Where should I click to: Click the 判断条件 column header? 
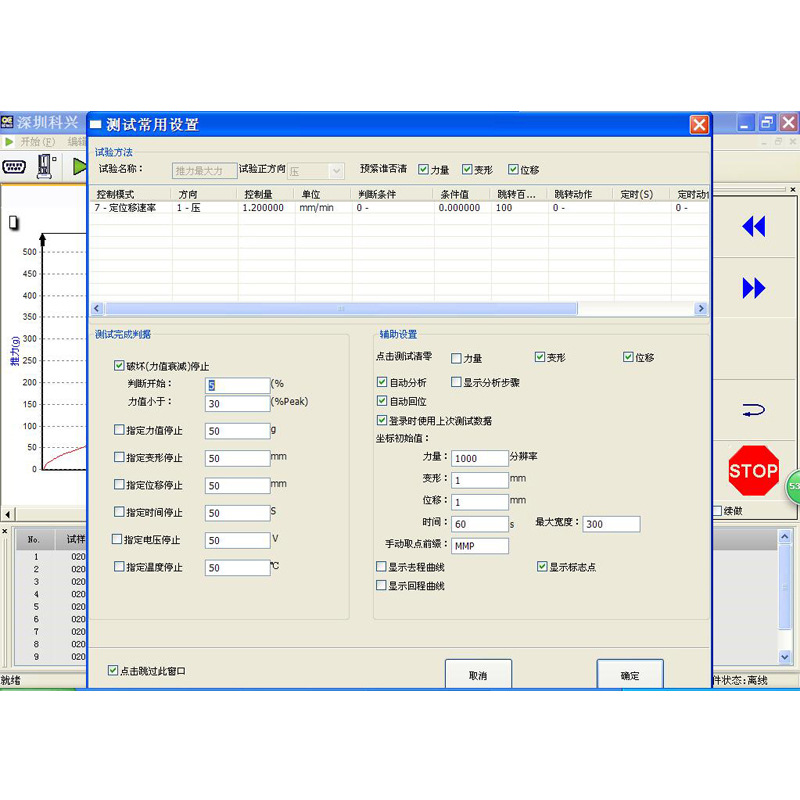click(x=392, y=194)
